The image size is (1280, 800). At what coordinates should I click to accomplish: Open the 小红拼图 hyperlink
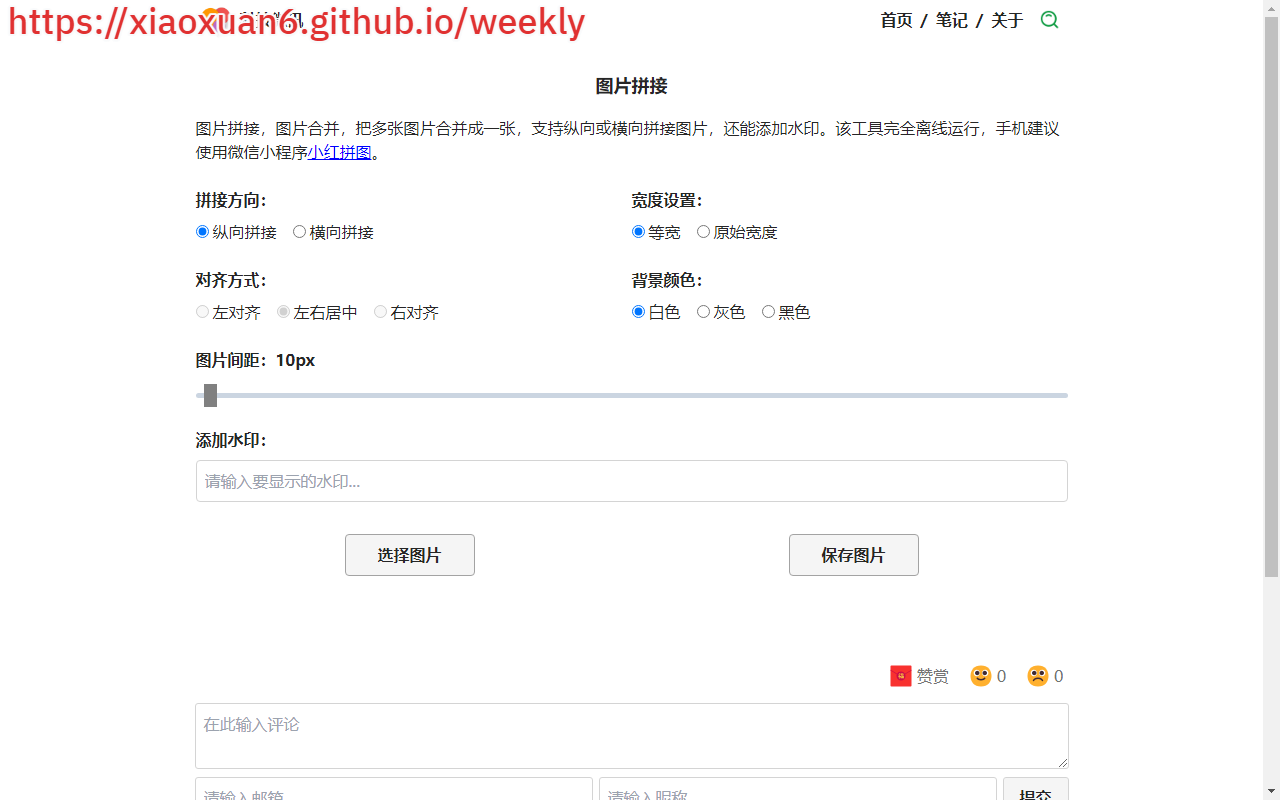pyautogui.click(x=339, y=153)
